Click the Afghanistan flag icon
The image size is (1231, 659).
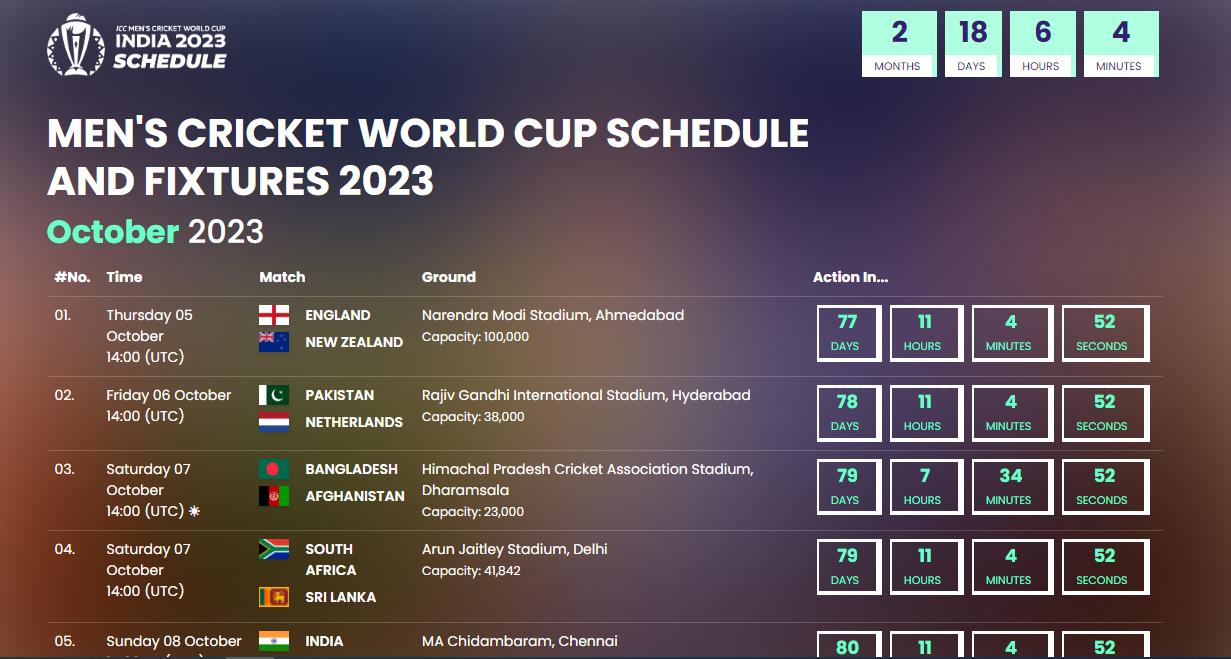point(272,494)
